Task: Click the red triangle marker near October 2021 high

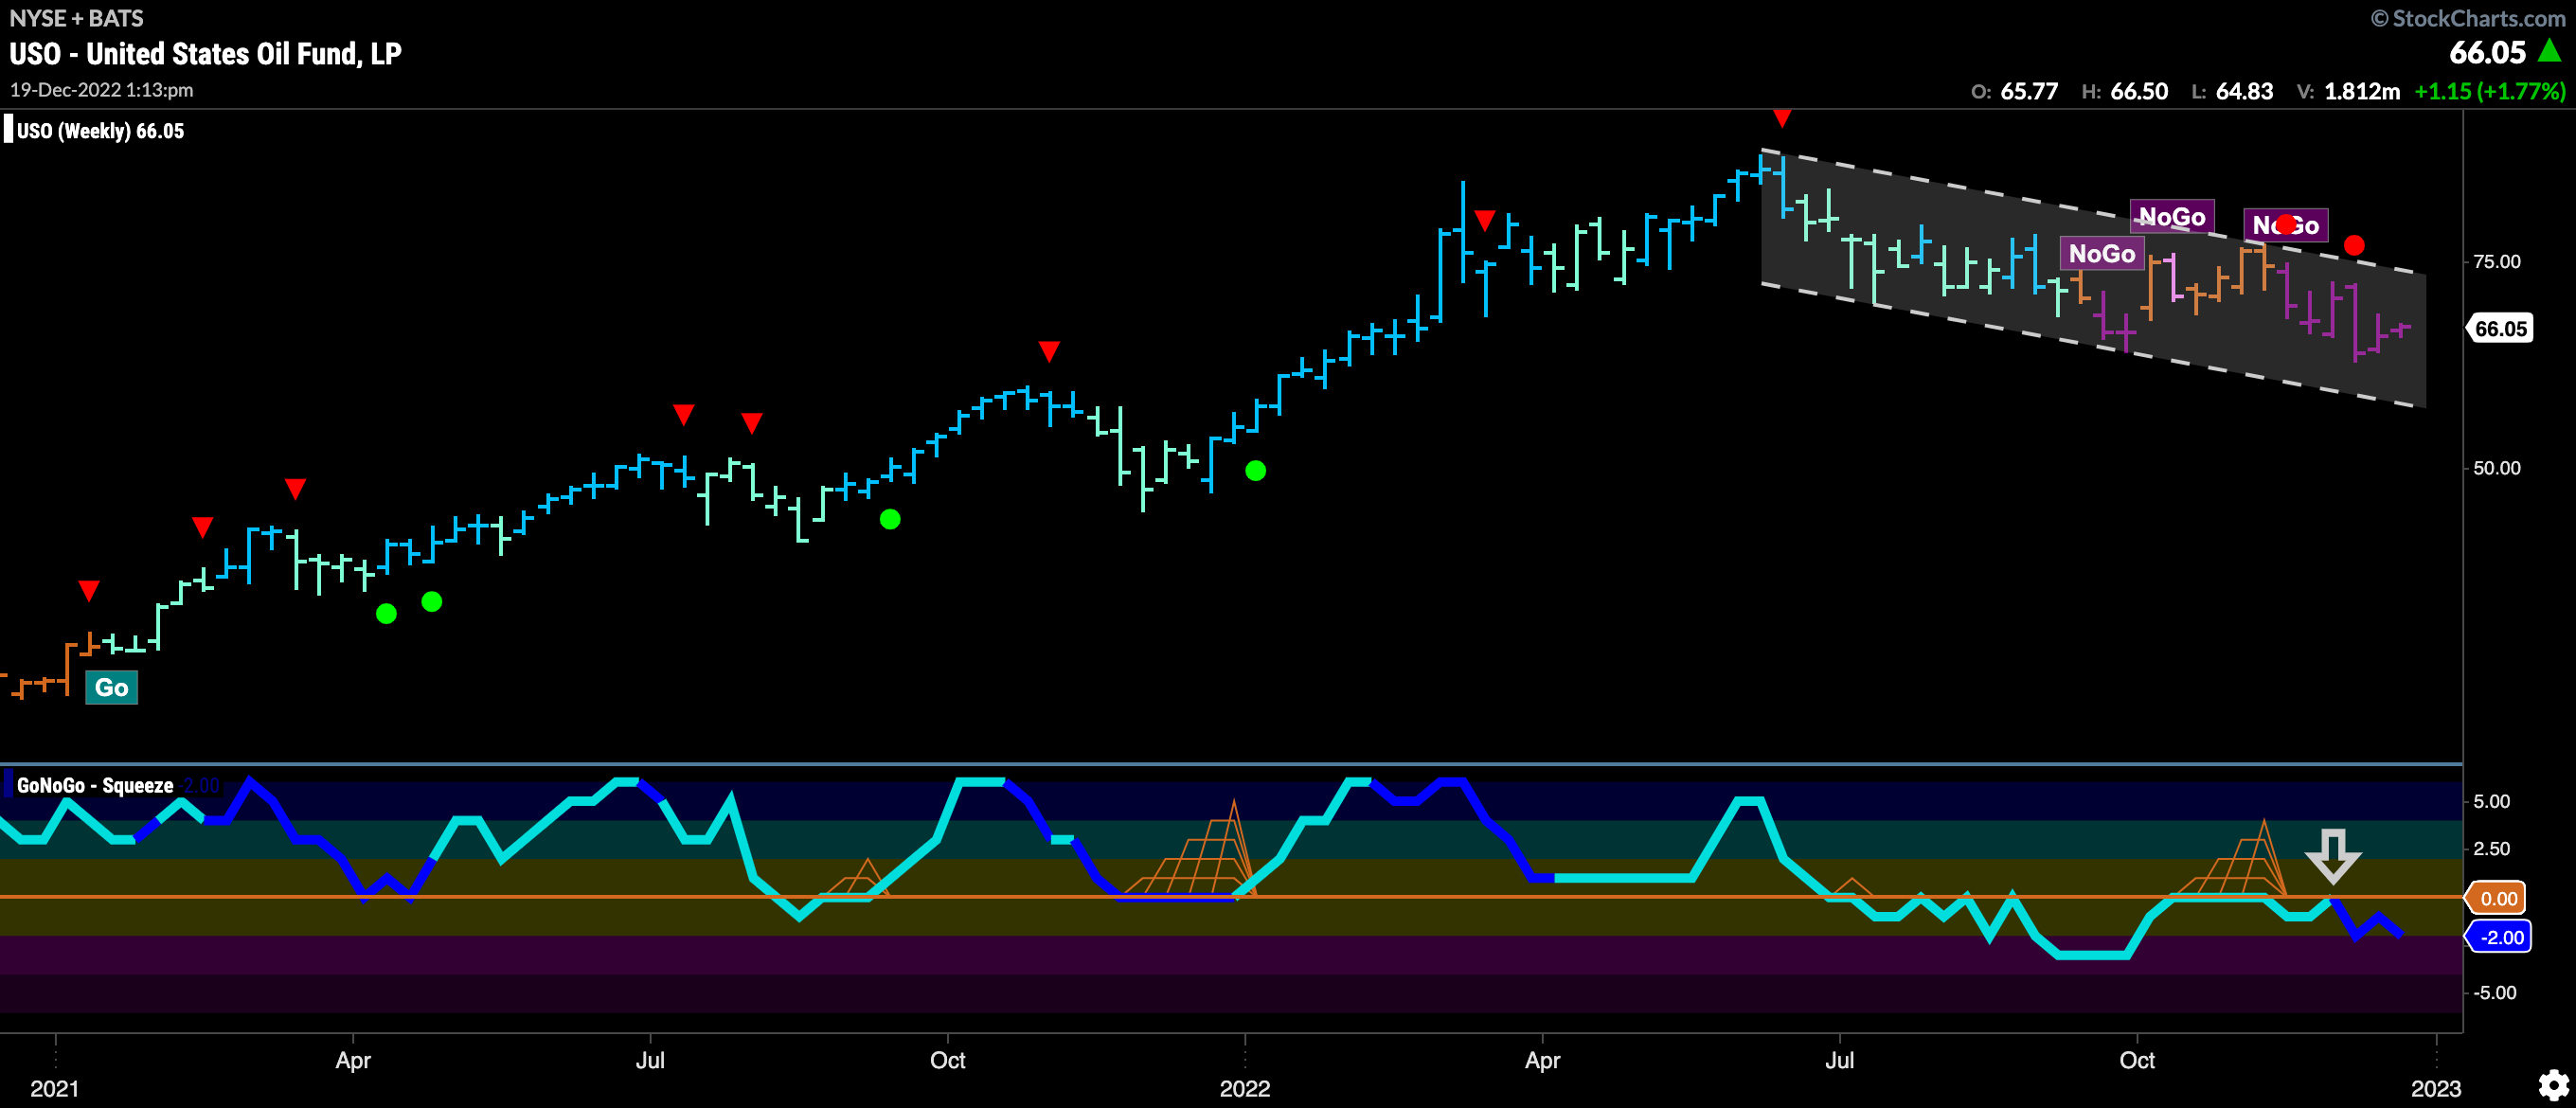Action: click(x=1048, y=351)
